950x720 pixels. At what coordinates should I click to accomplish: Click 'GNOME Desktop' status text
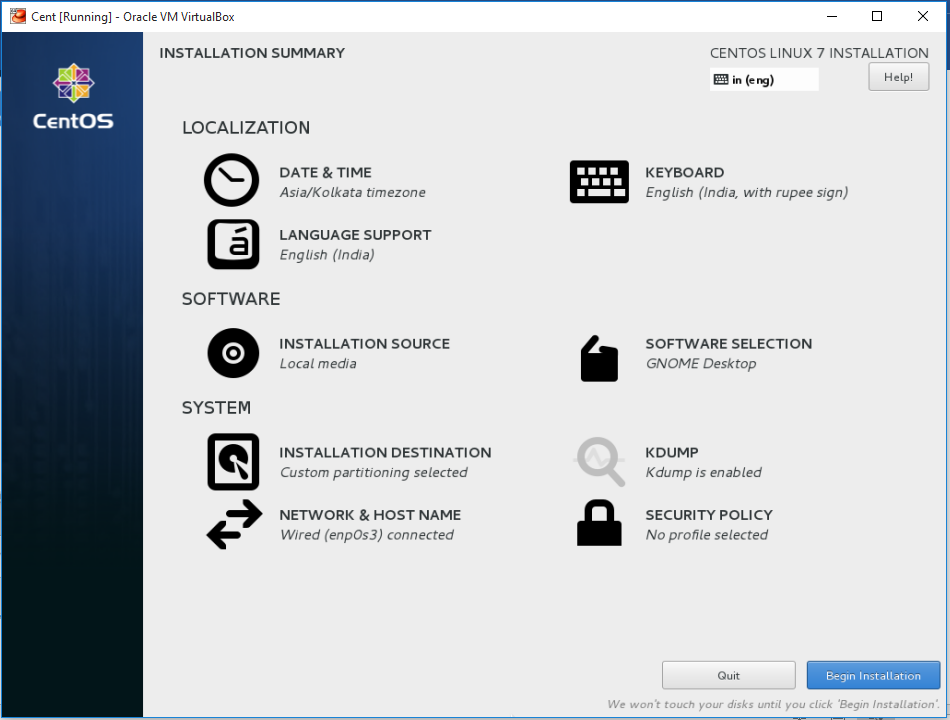coord(701,364)
